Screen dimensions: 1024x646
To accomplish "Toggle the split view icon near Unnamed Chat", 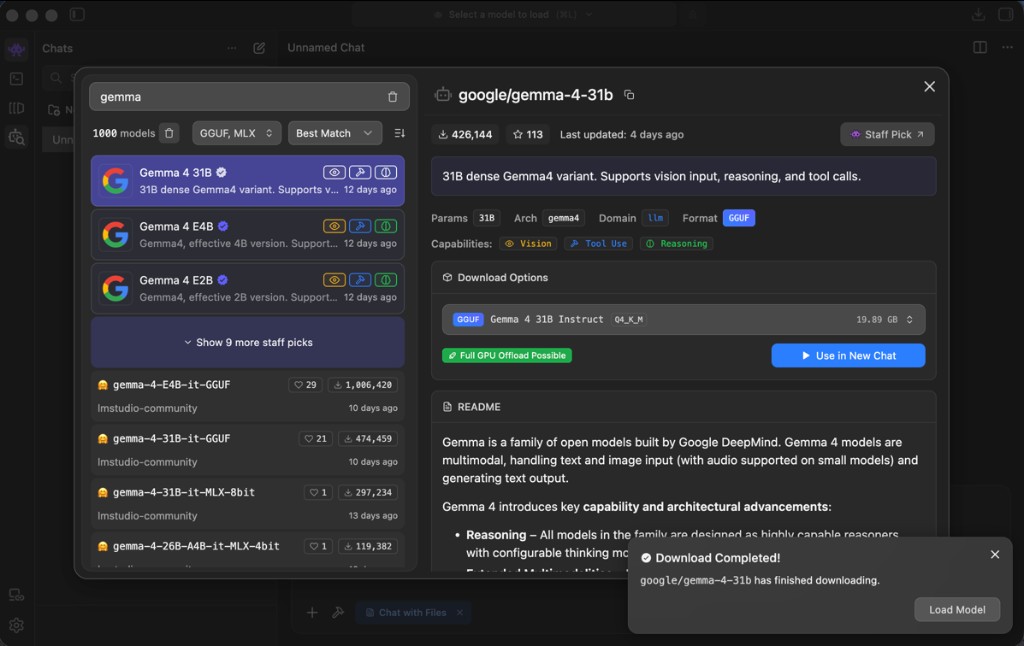I will [x=980, y=47].
